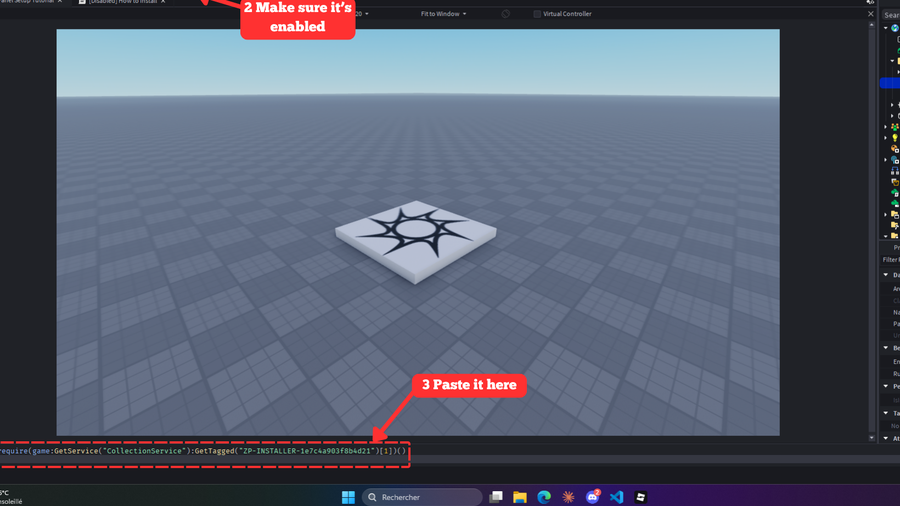Select the highlighted blue Explorer row

click(890, 83)
